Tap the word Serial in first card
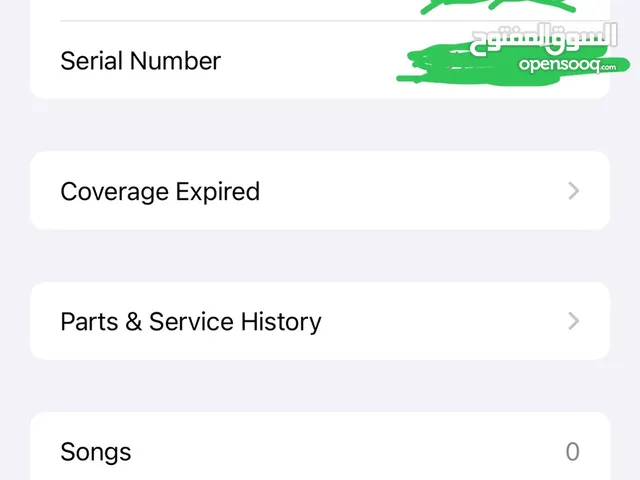This screenshot has width=640, height=480. [x=92, y=61]
